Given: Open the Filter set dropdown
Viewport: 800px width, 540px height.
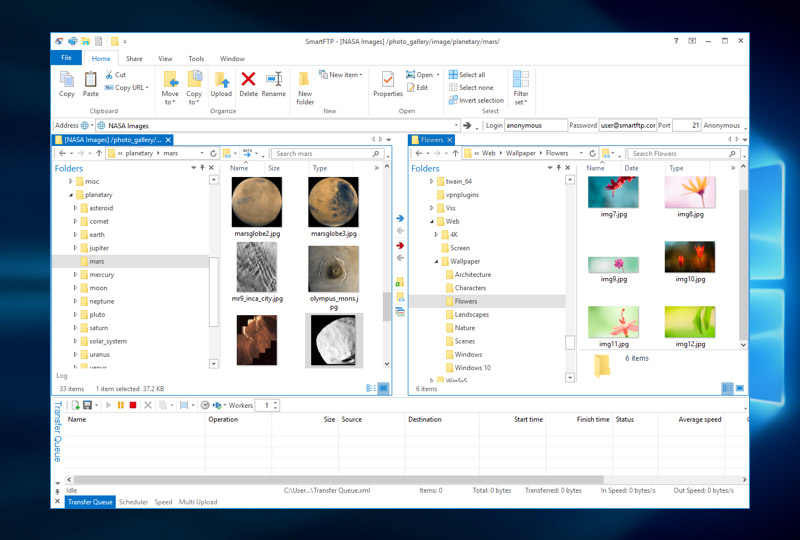Looking at the screenshot, I should coord(521,88).
